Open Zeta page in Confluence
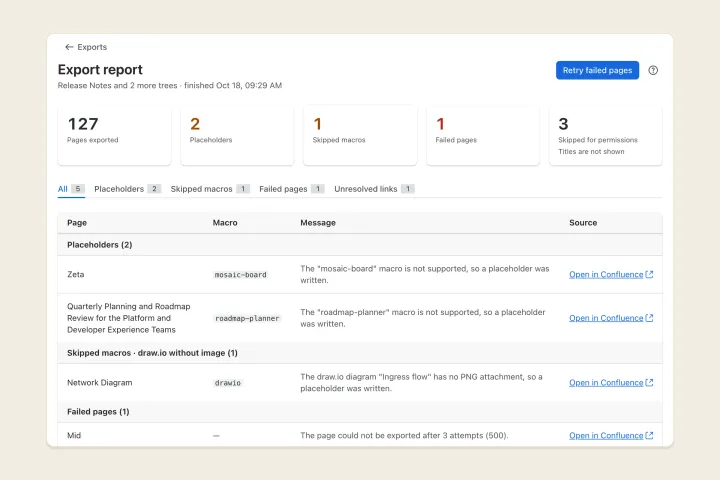Screen dimensions: 720x480 tap(606, 274)
